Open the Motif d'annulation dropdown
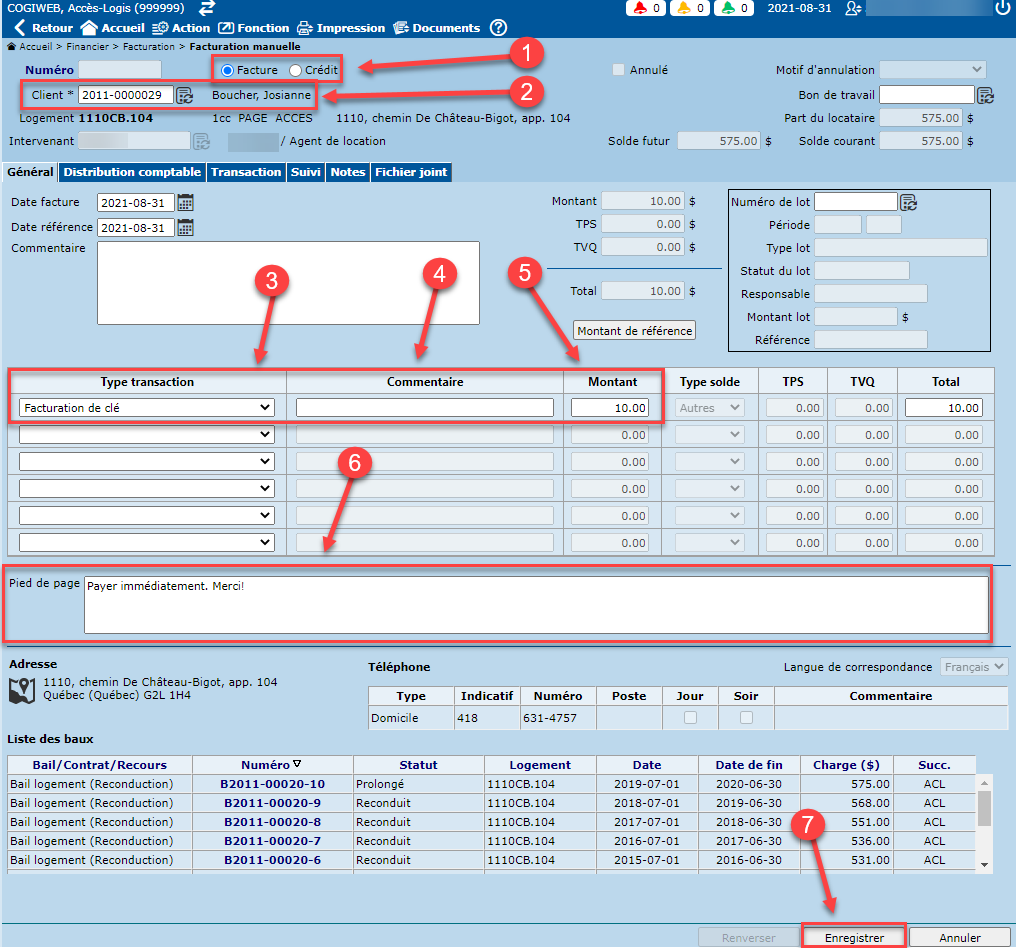Screen dimensions: 1016x948 pyautogui.click(x=932, y=70)
